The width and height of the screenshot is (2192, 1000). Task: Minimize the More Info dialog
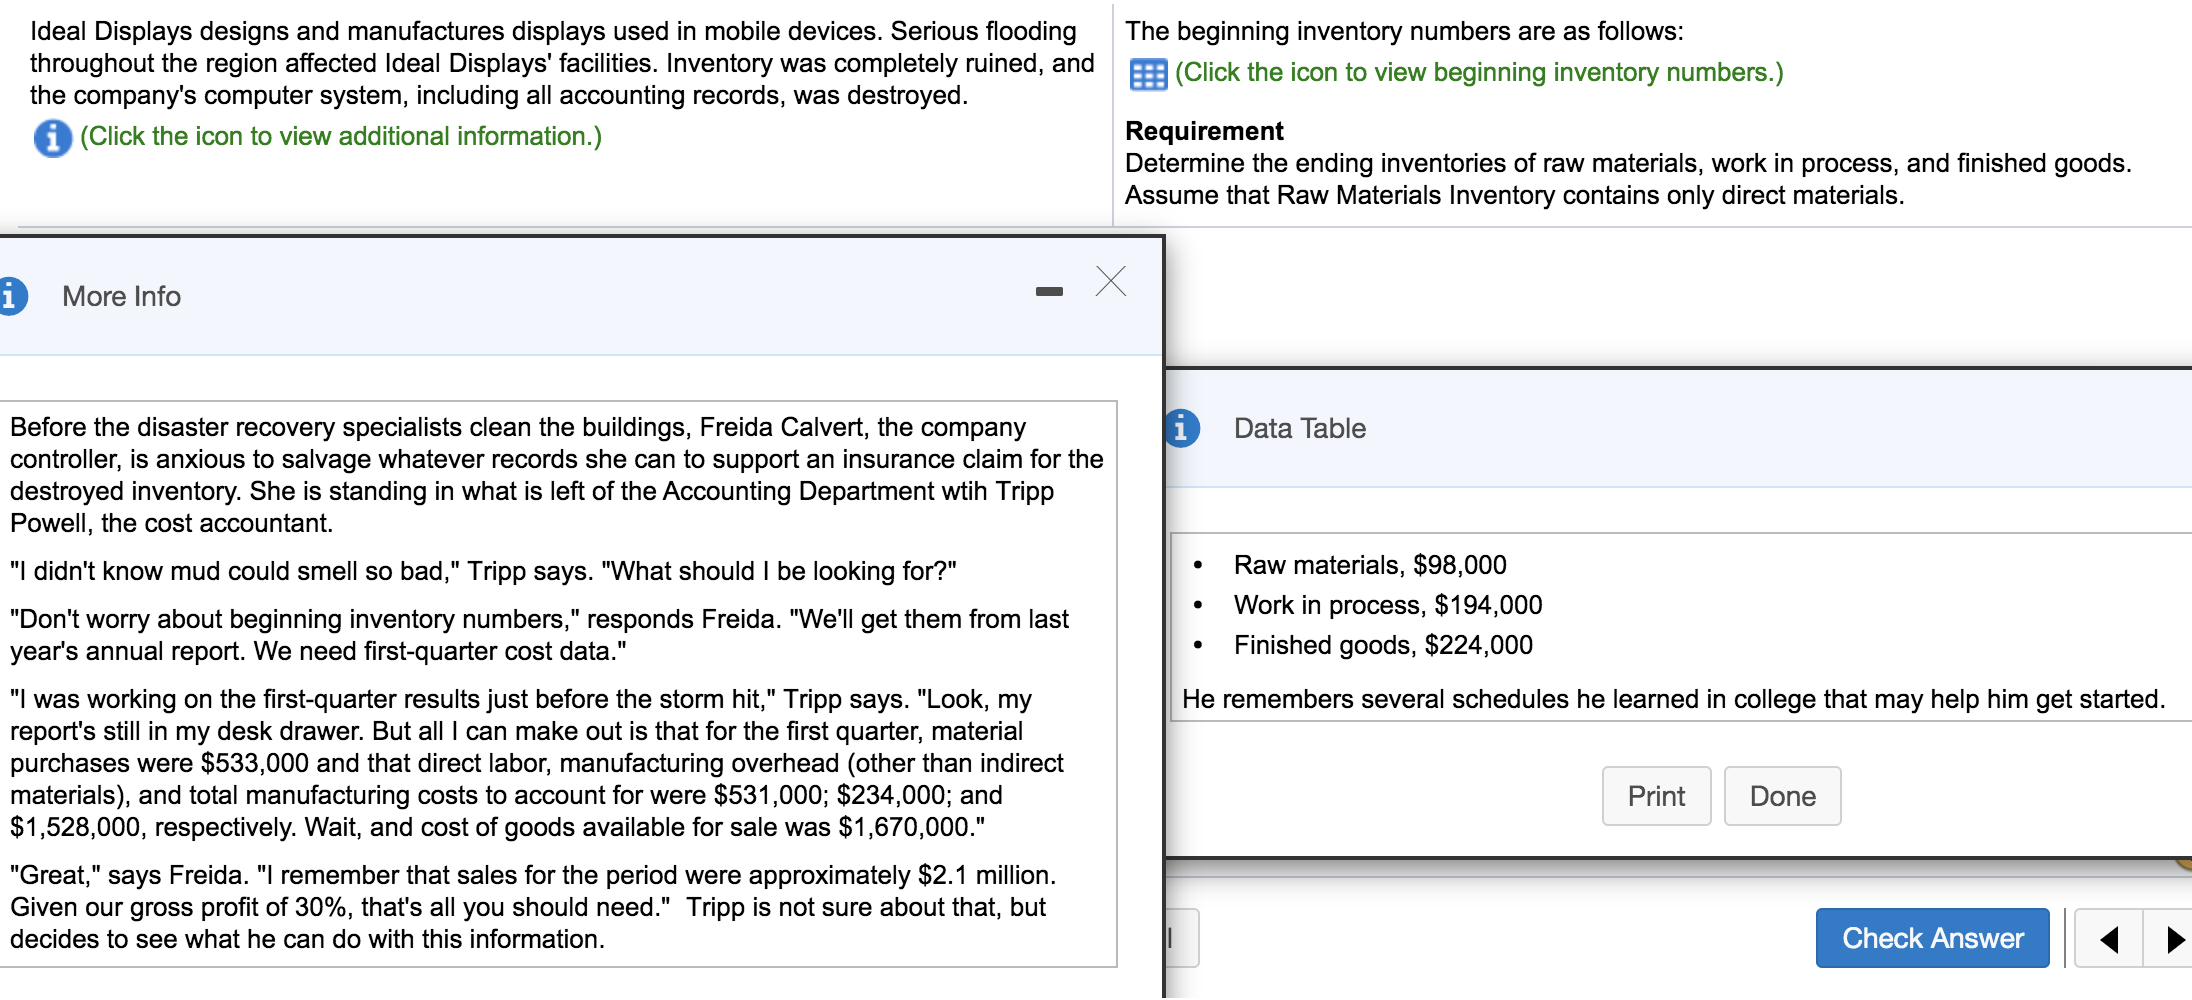(1049, 291)
